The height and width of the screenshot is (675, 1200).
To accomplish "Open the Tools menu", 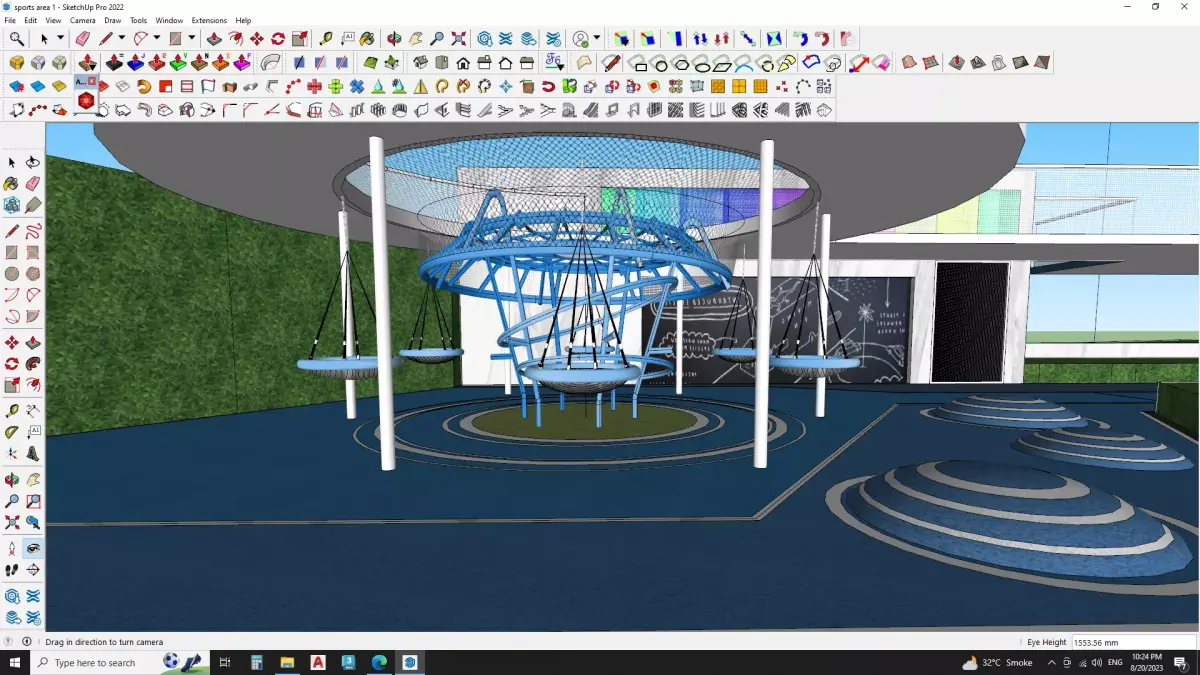I will [138, 20].
